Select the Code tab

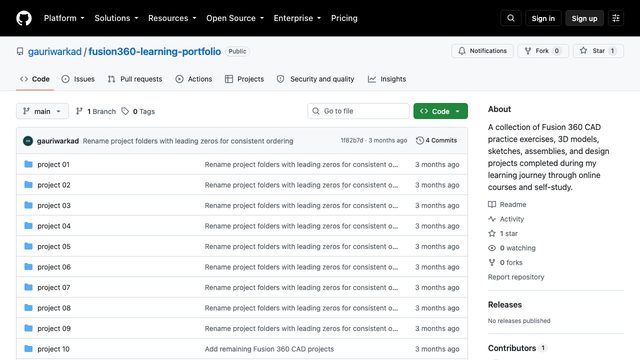(35, 79)
